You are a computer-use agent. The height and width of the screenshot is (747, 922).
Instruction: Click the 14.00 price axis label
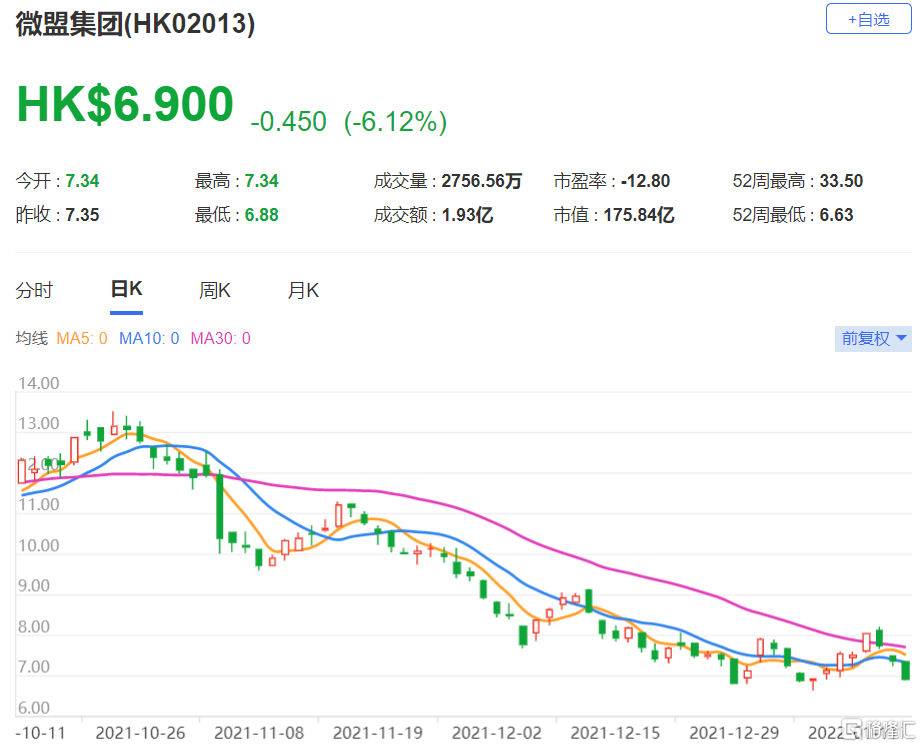(39, 383)
